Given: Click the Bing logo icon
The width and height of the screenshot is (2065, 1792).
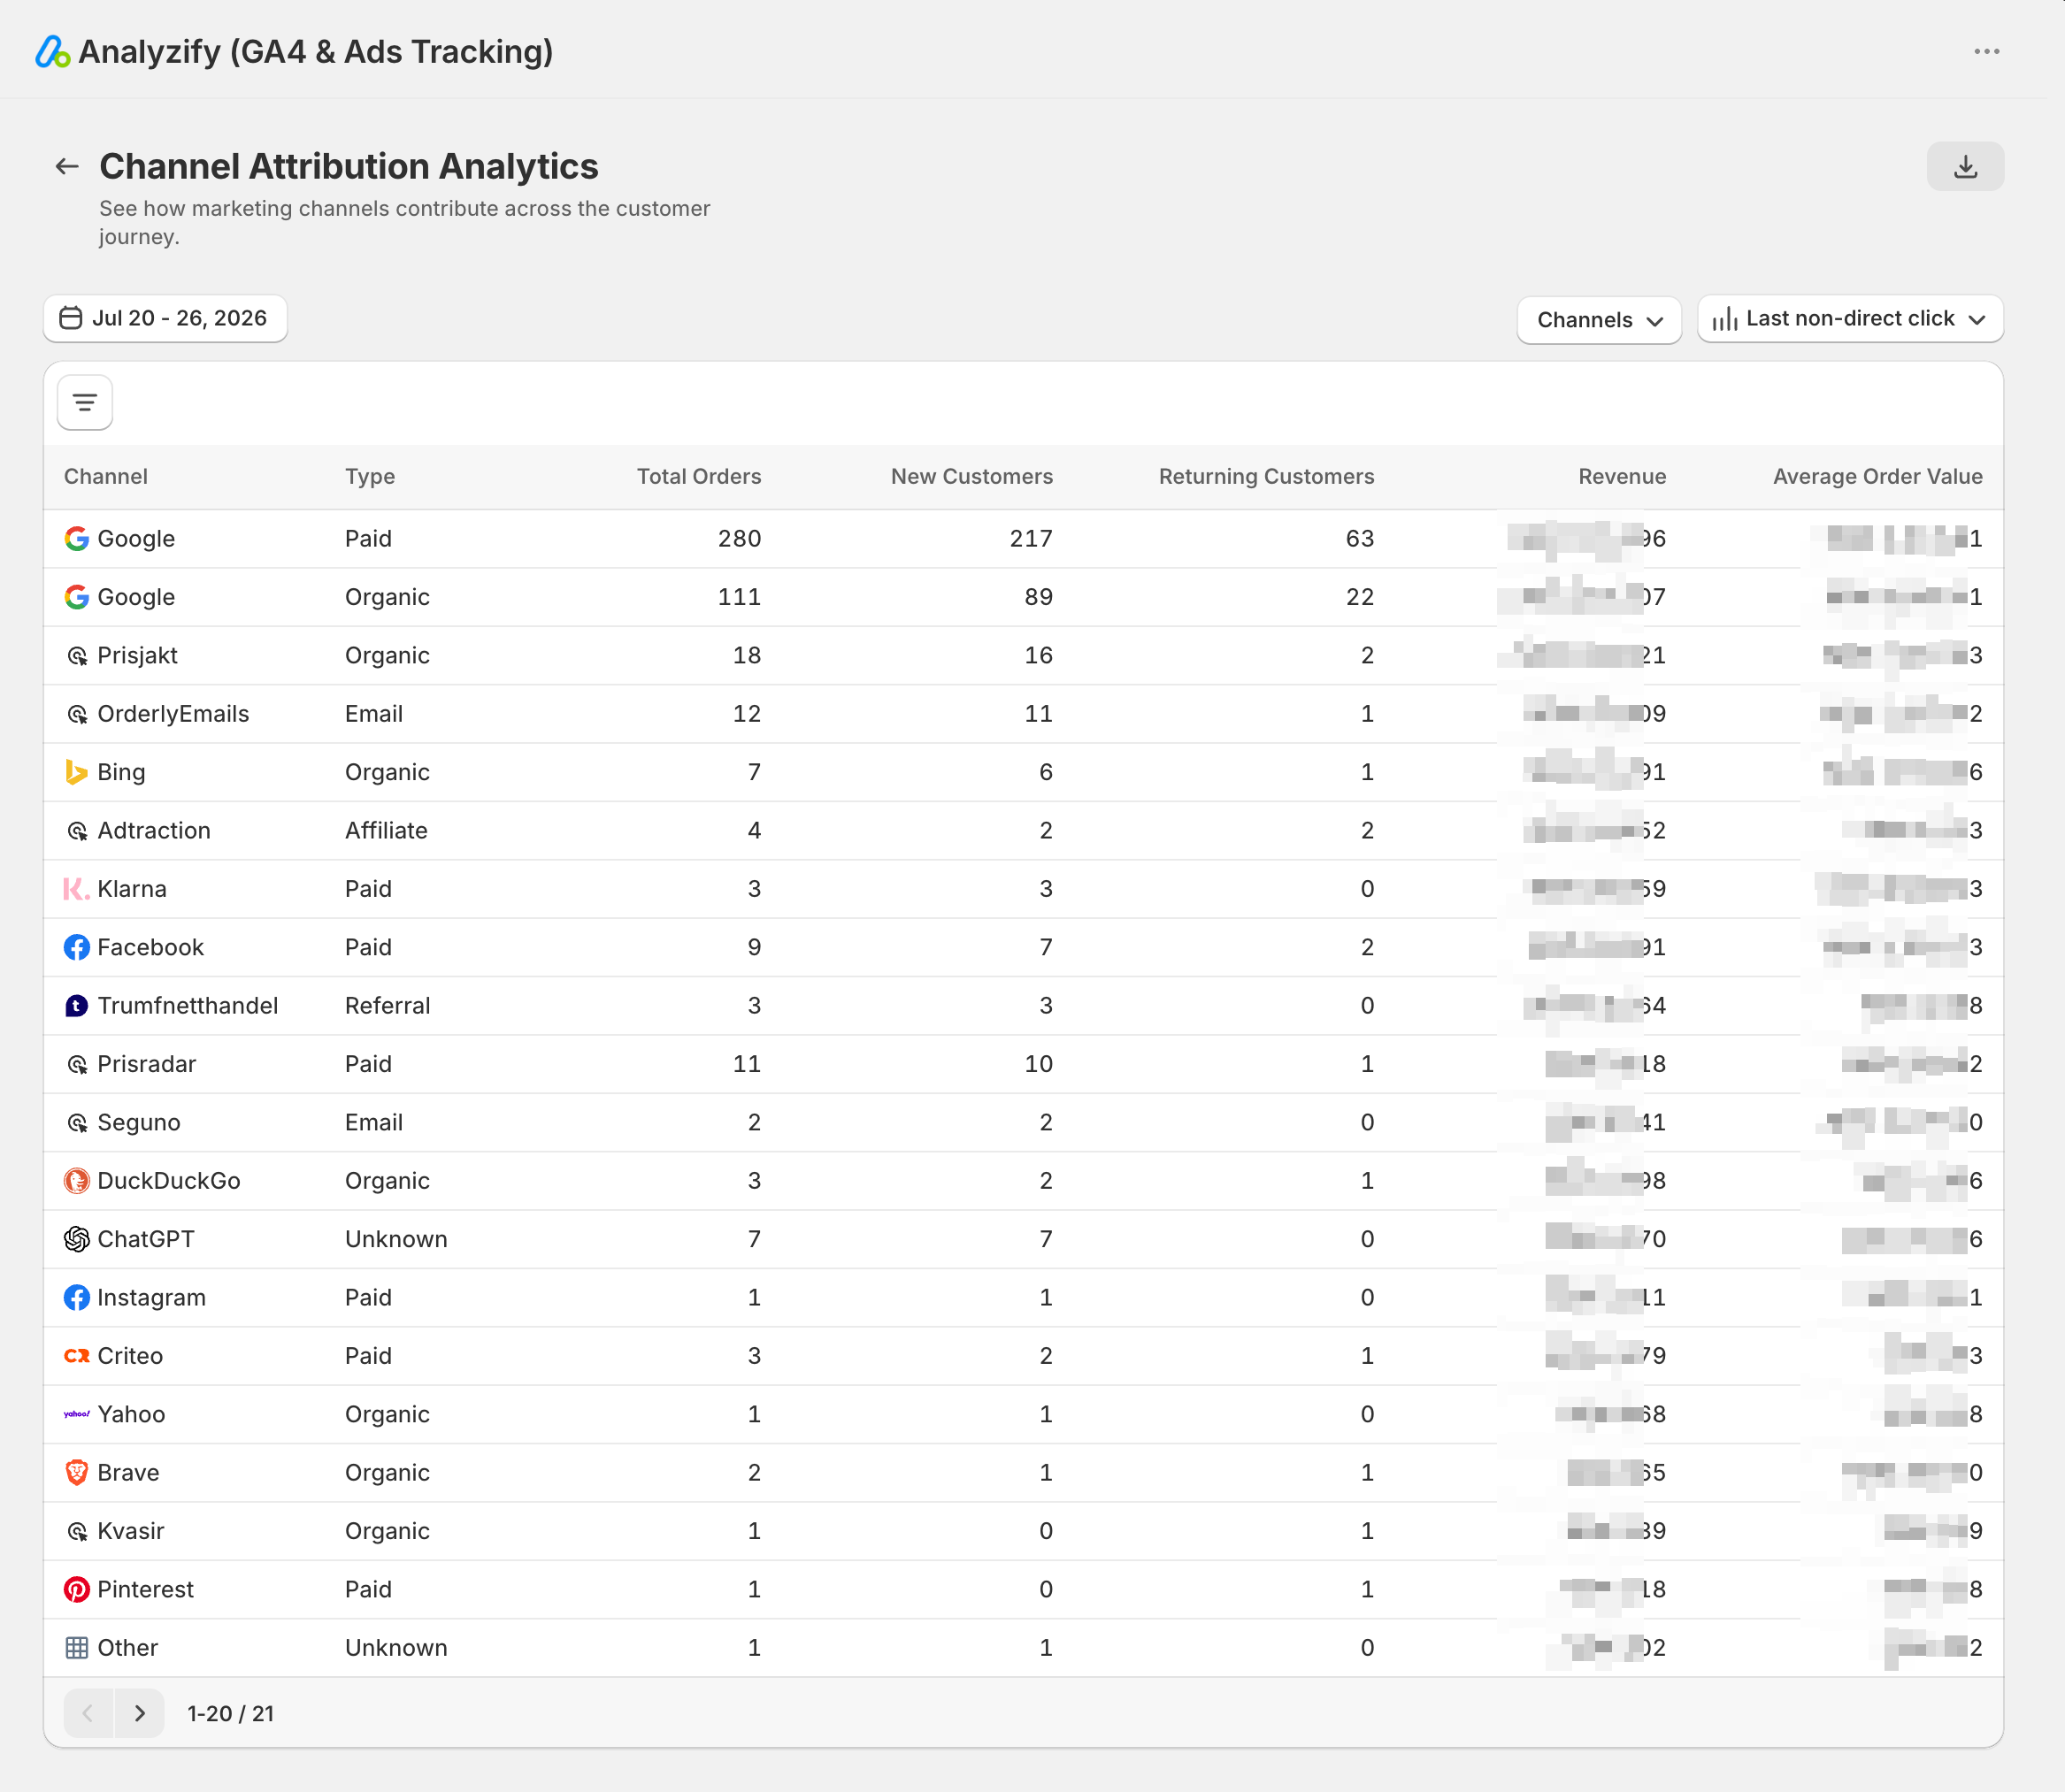Looking at the screenshot, I should [x=77, y=772].
